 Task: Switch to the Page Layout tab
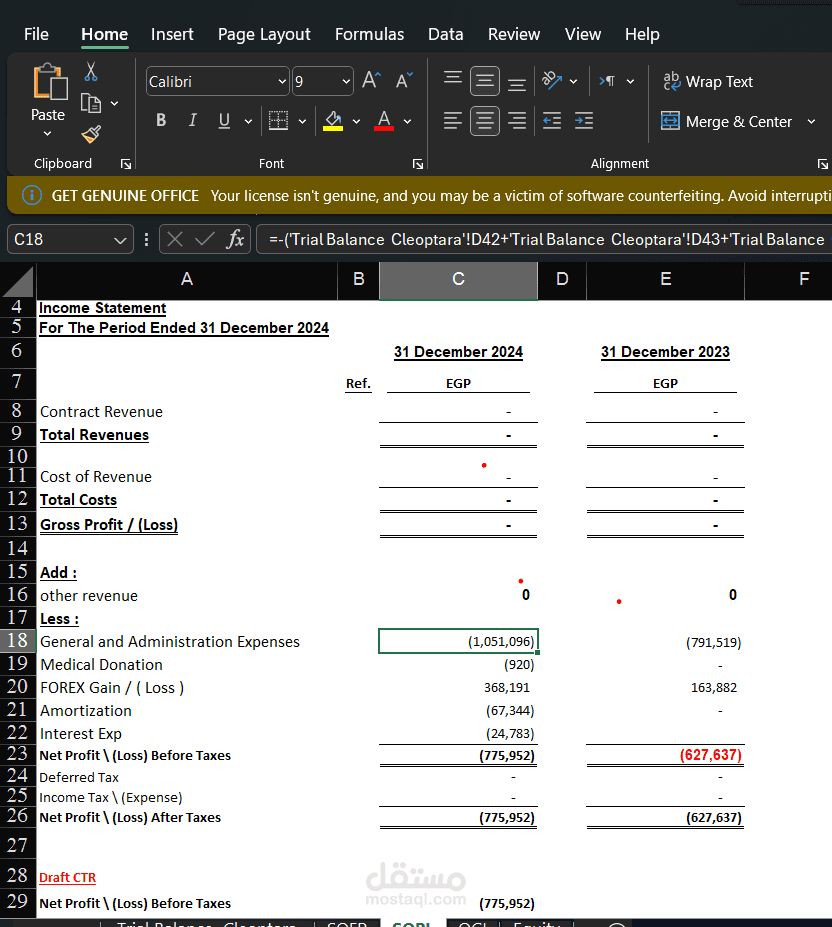[264, 34]
